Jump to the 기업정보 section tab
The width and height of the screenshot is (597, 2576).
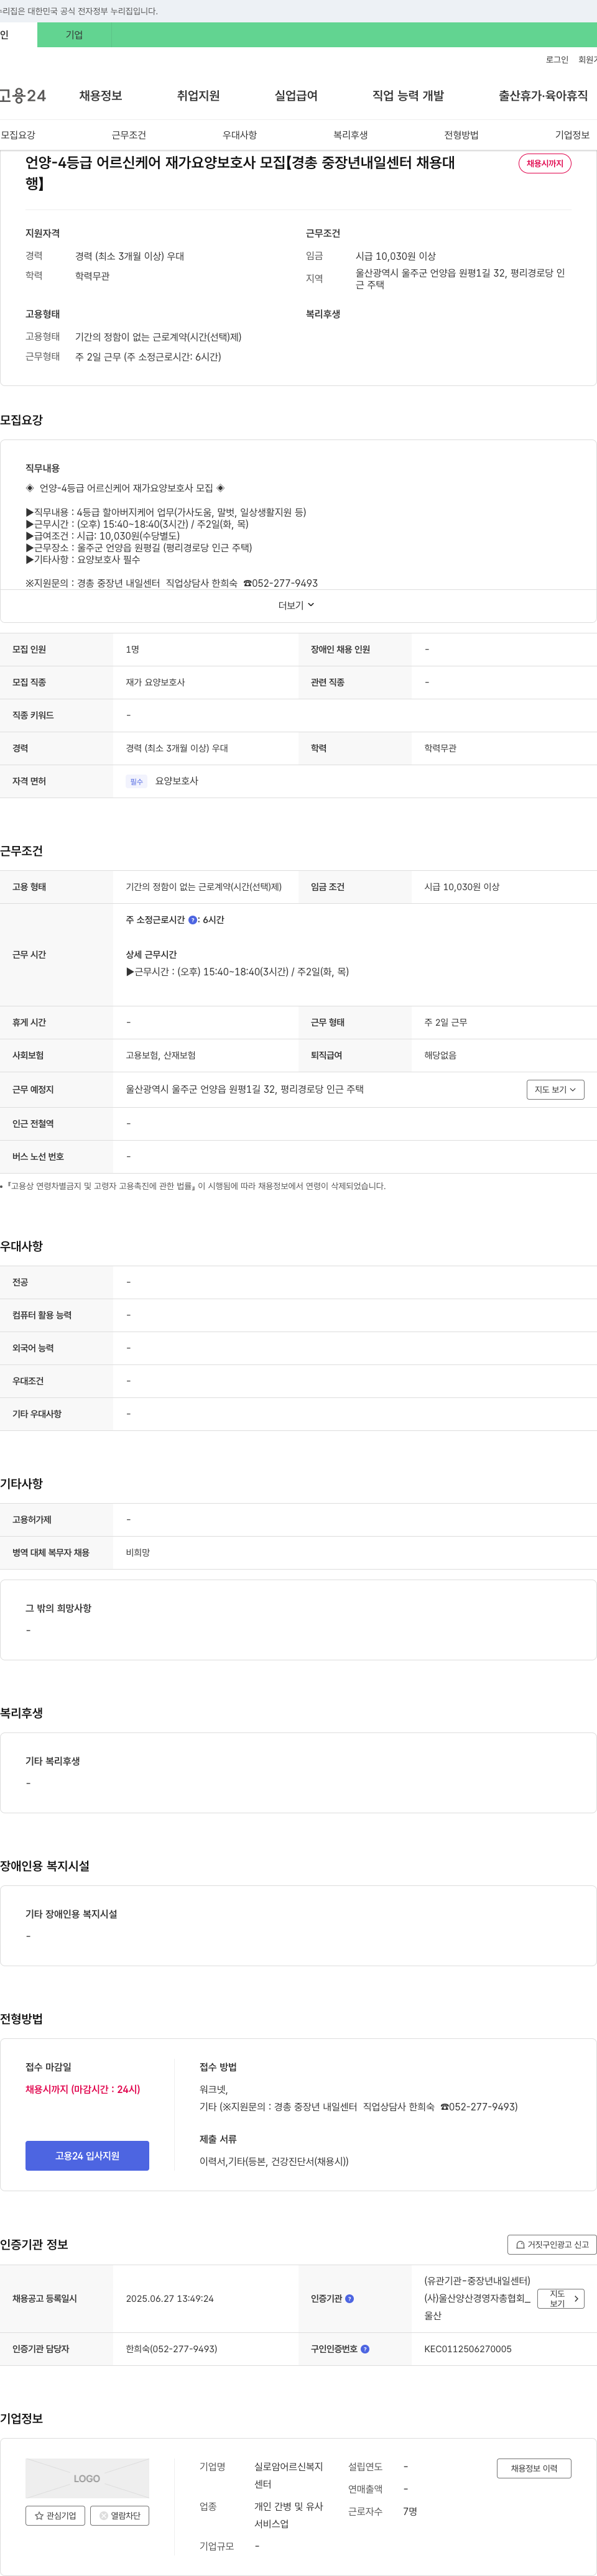(x=573, y=135)
